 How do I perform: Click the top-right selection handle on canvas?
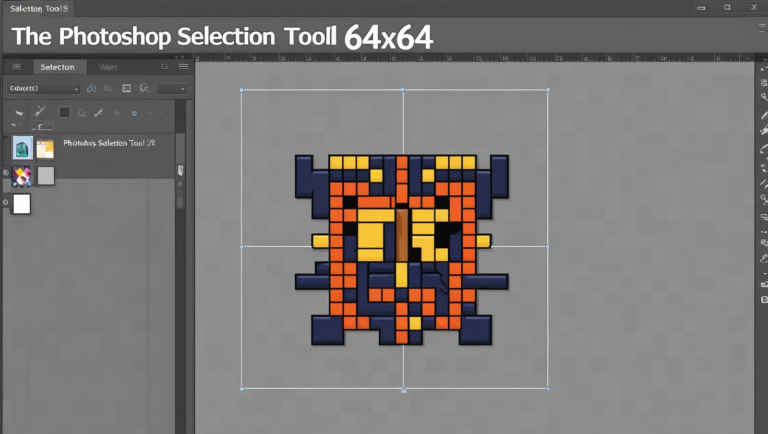pos(548,90)
